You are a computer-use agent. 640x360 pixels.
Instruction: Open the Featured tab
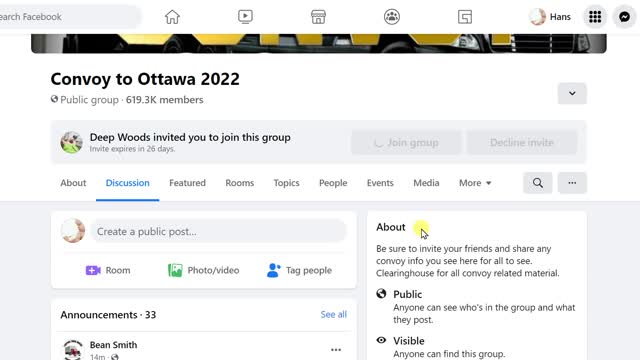click(187, 183)
